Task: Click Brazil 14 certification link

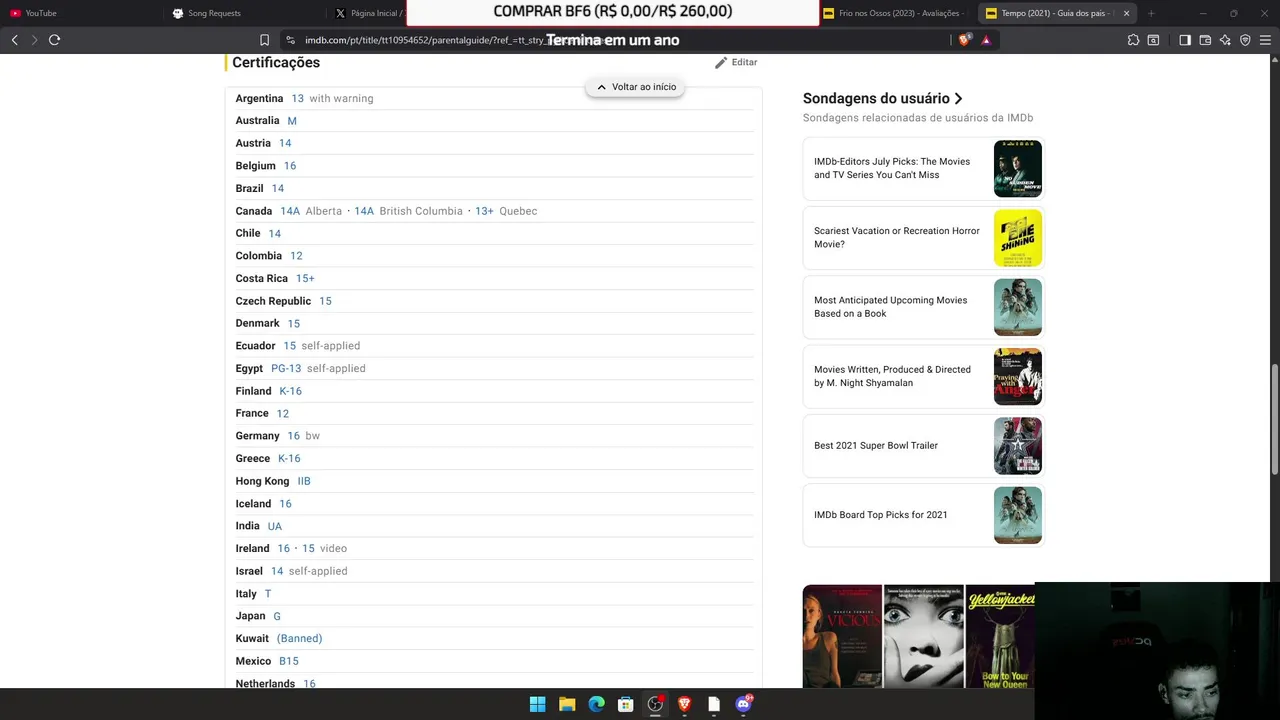Action: 278,188
